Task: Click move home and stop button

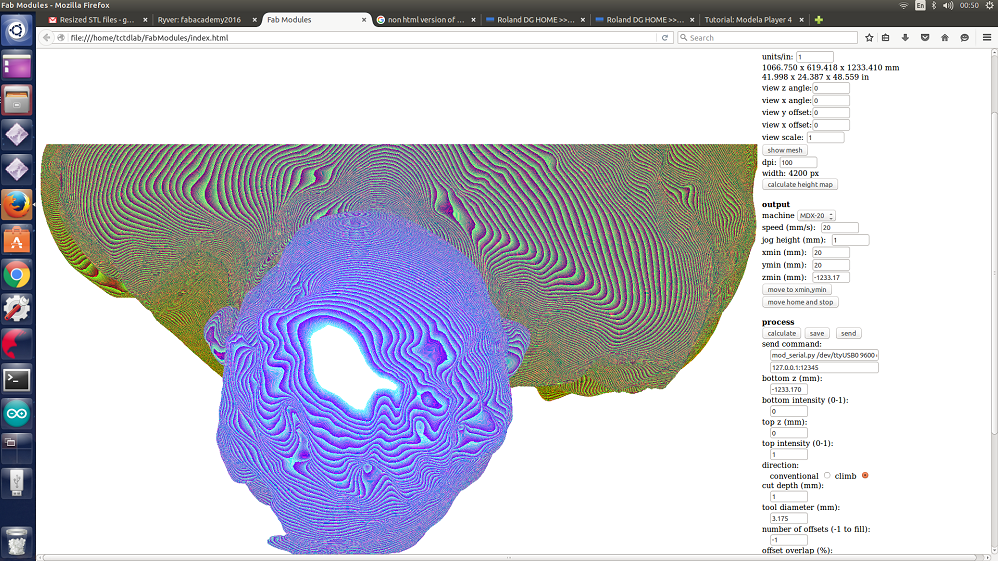Action: [x=800, y=302]
